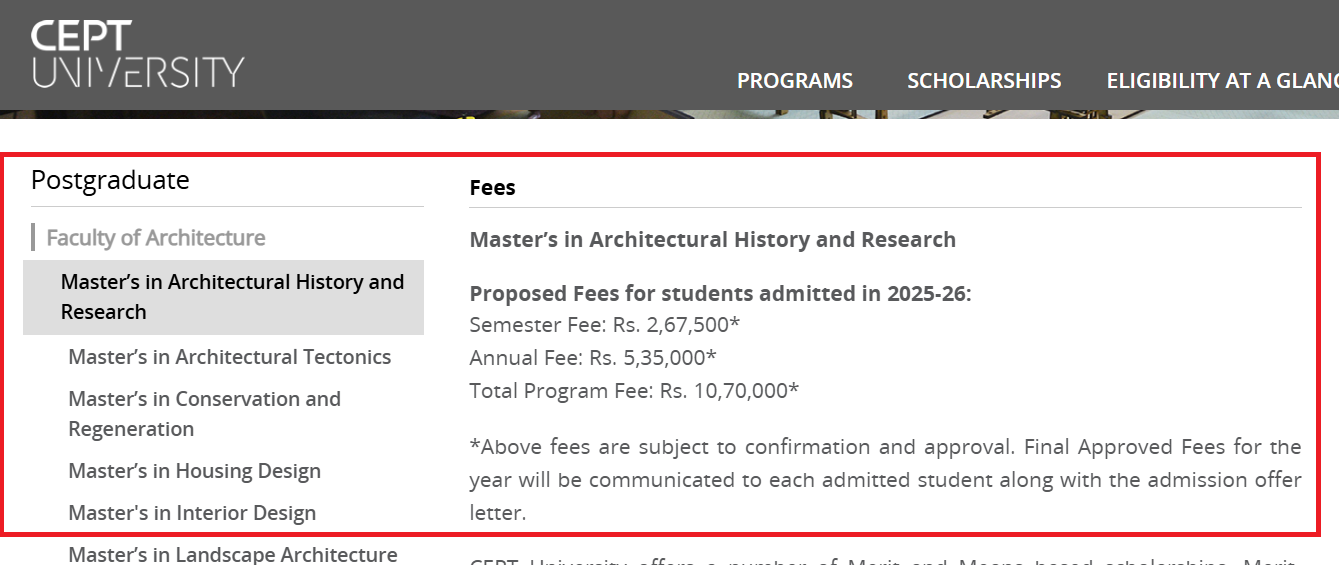
Task: Click the program title below Fees heading
Action: click(x=712, y=240)
